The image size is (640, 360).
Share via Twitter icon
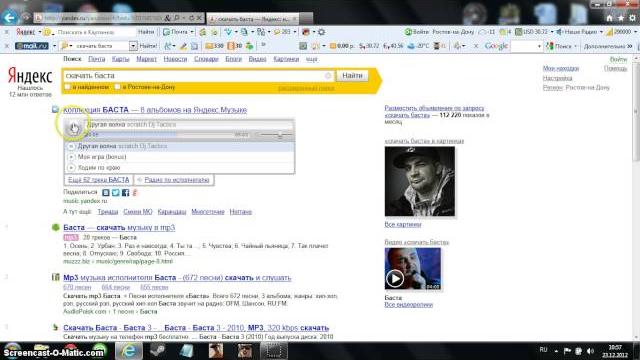tap(116, 192)
